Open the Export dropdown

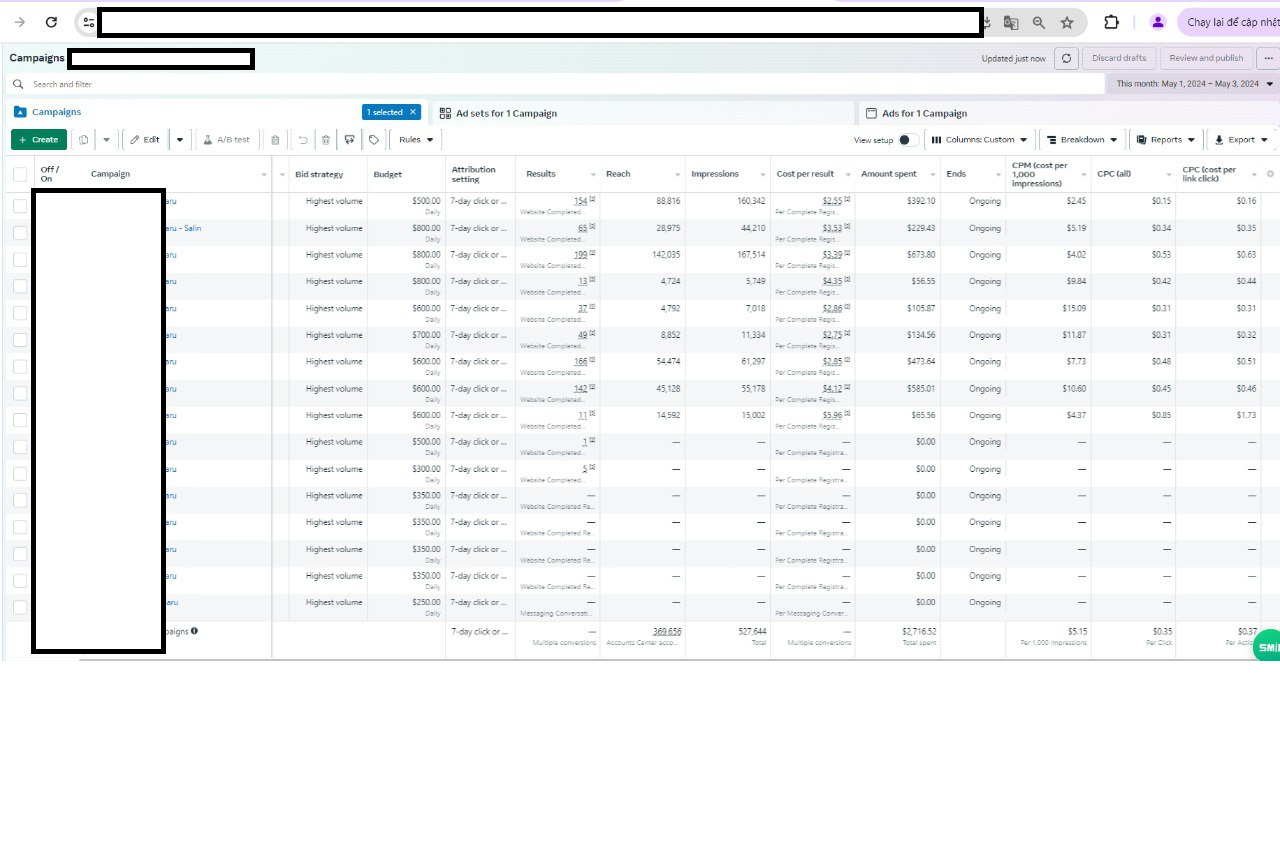coord(1241,140)
